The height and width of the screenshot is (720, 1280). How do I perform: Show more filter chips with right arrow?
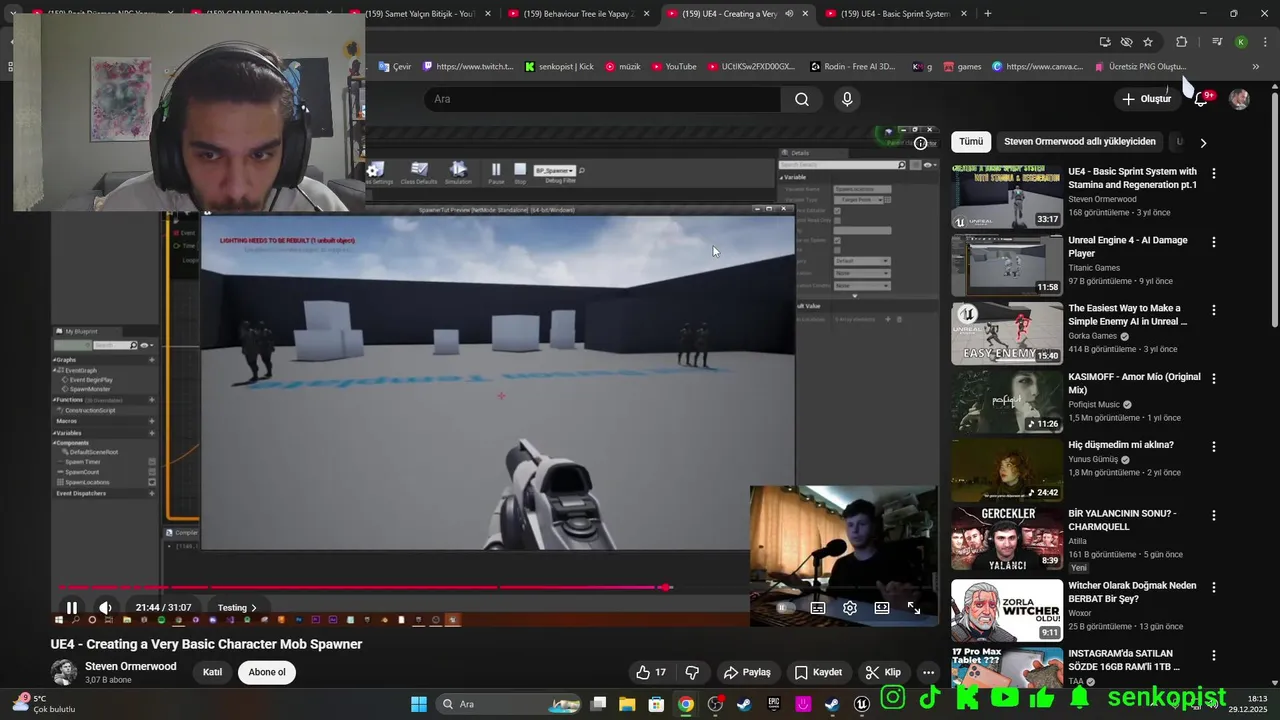(x=1203, y=142)
